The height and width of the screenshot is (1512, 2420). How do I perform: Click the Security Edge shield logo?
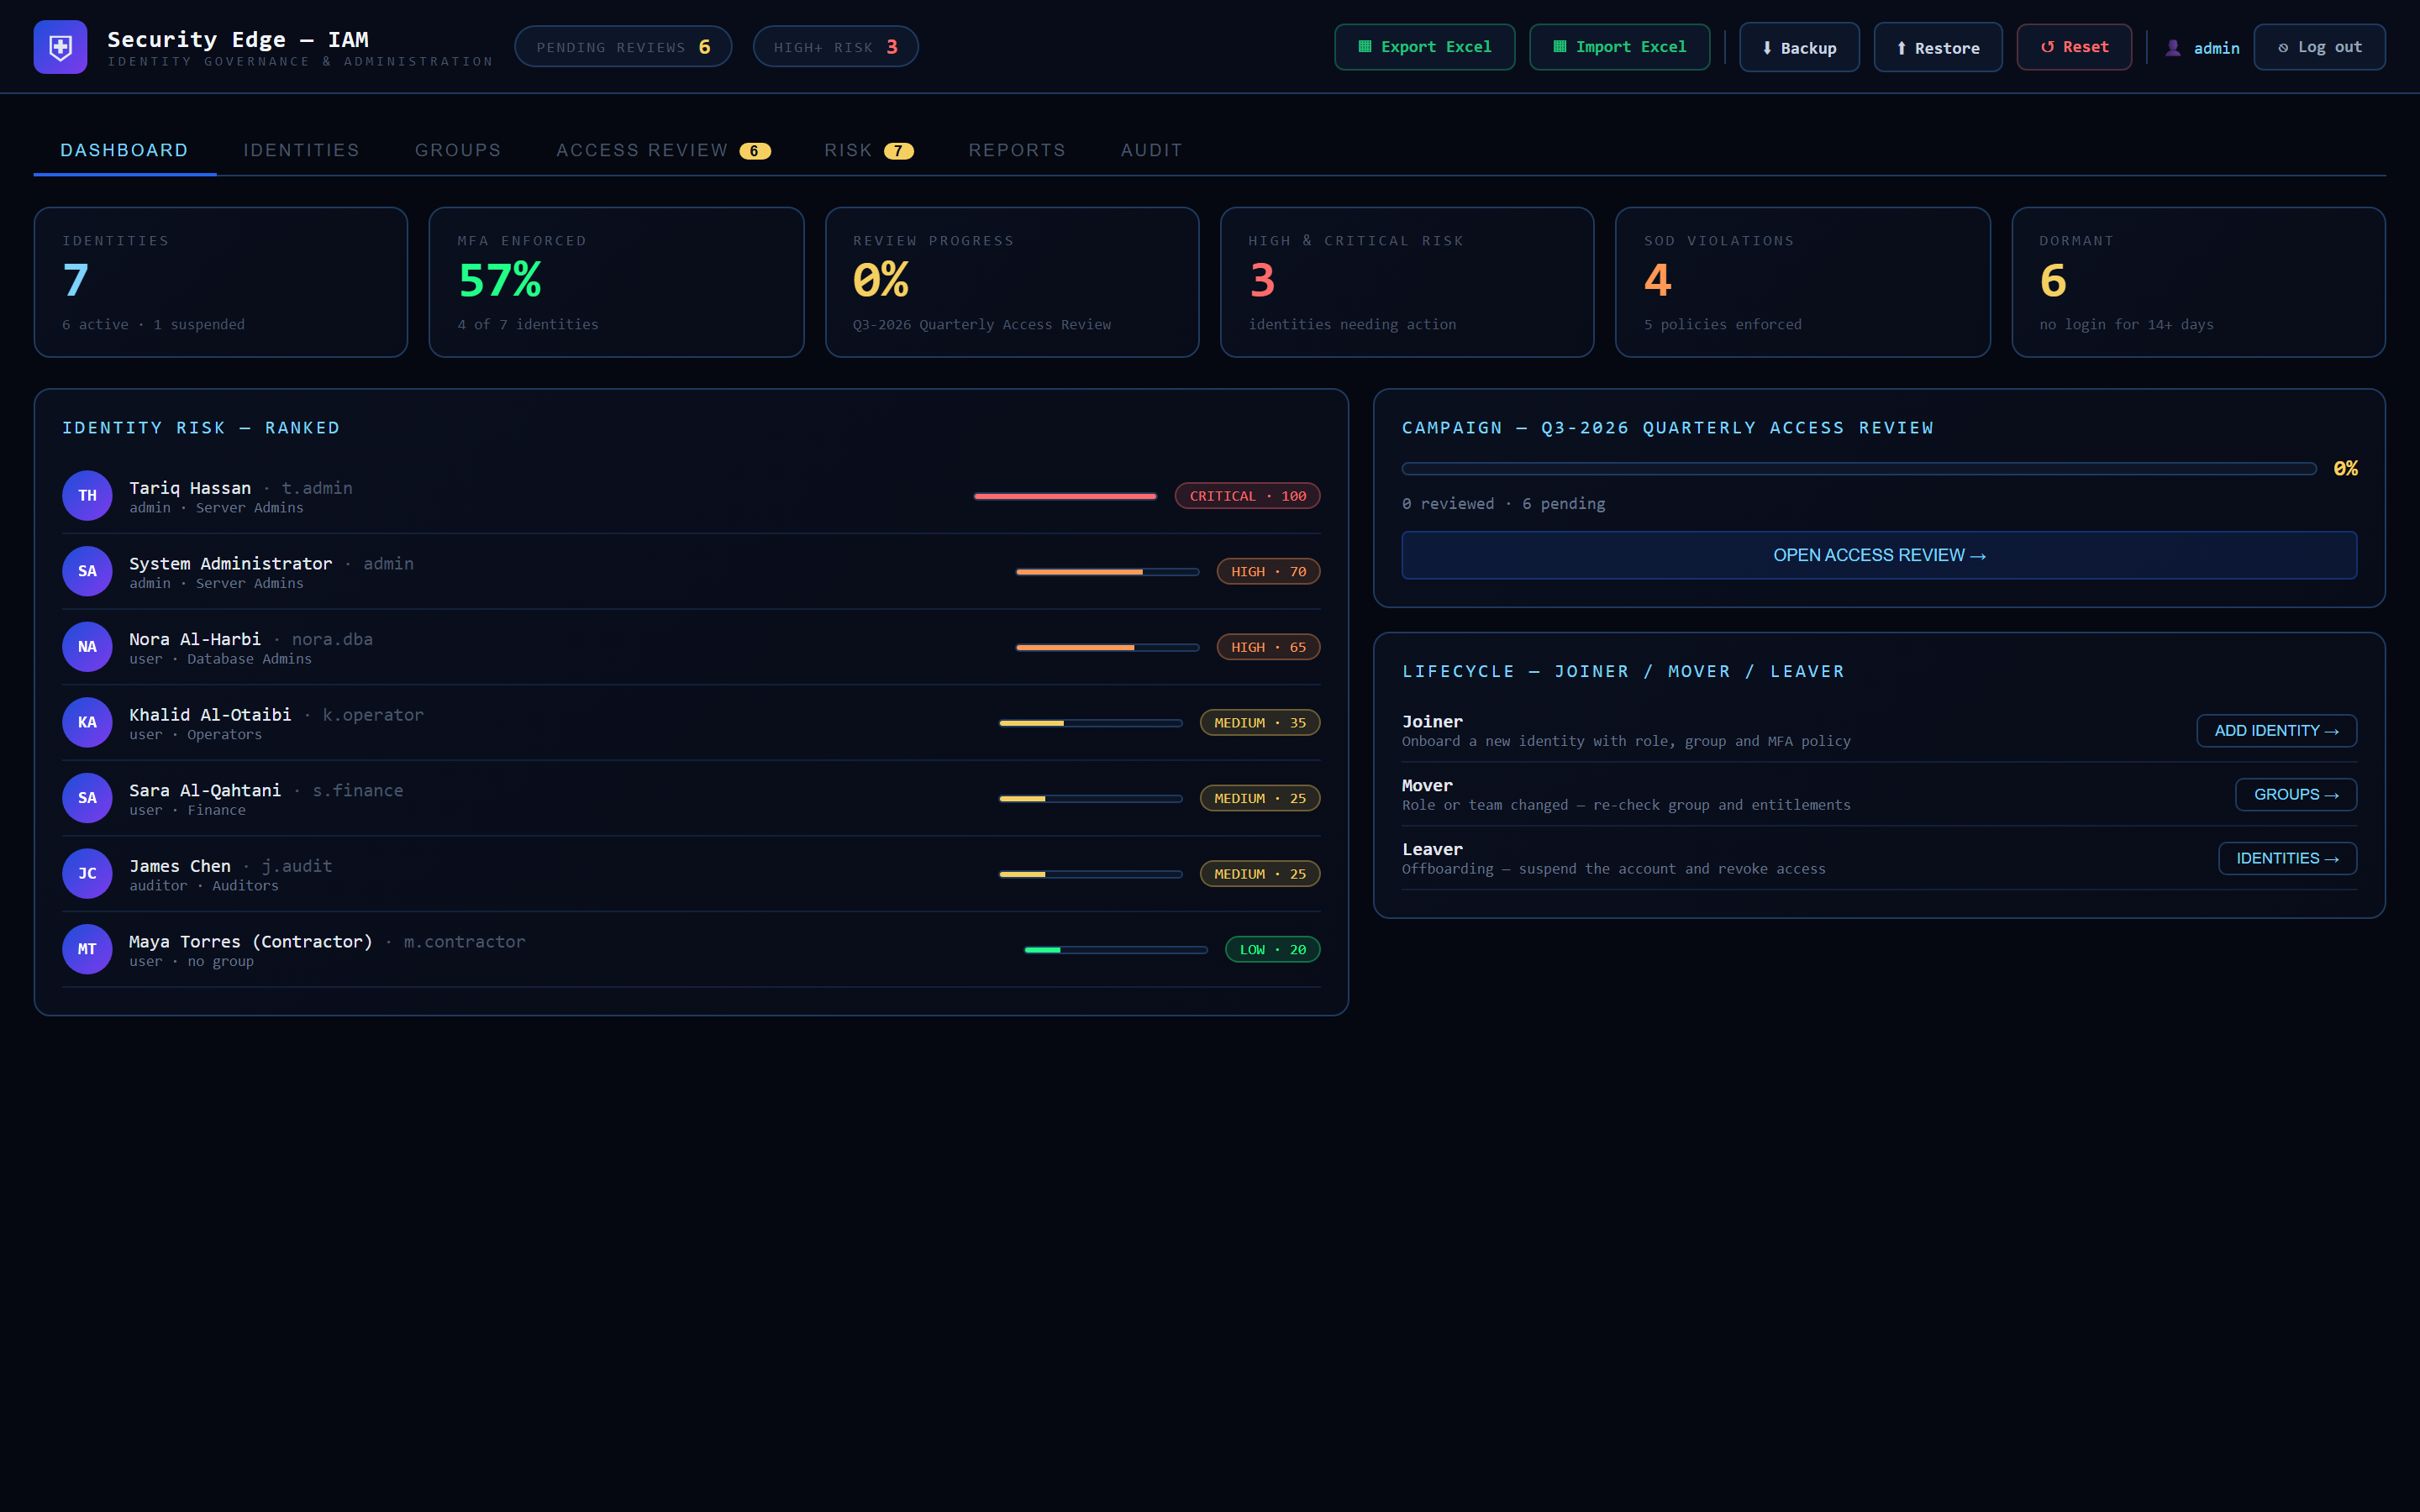[x=60, y=47]
